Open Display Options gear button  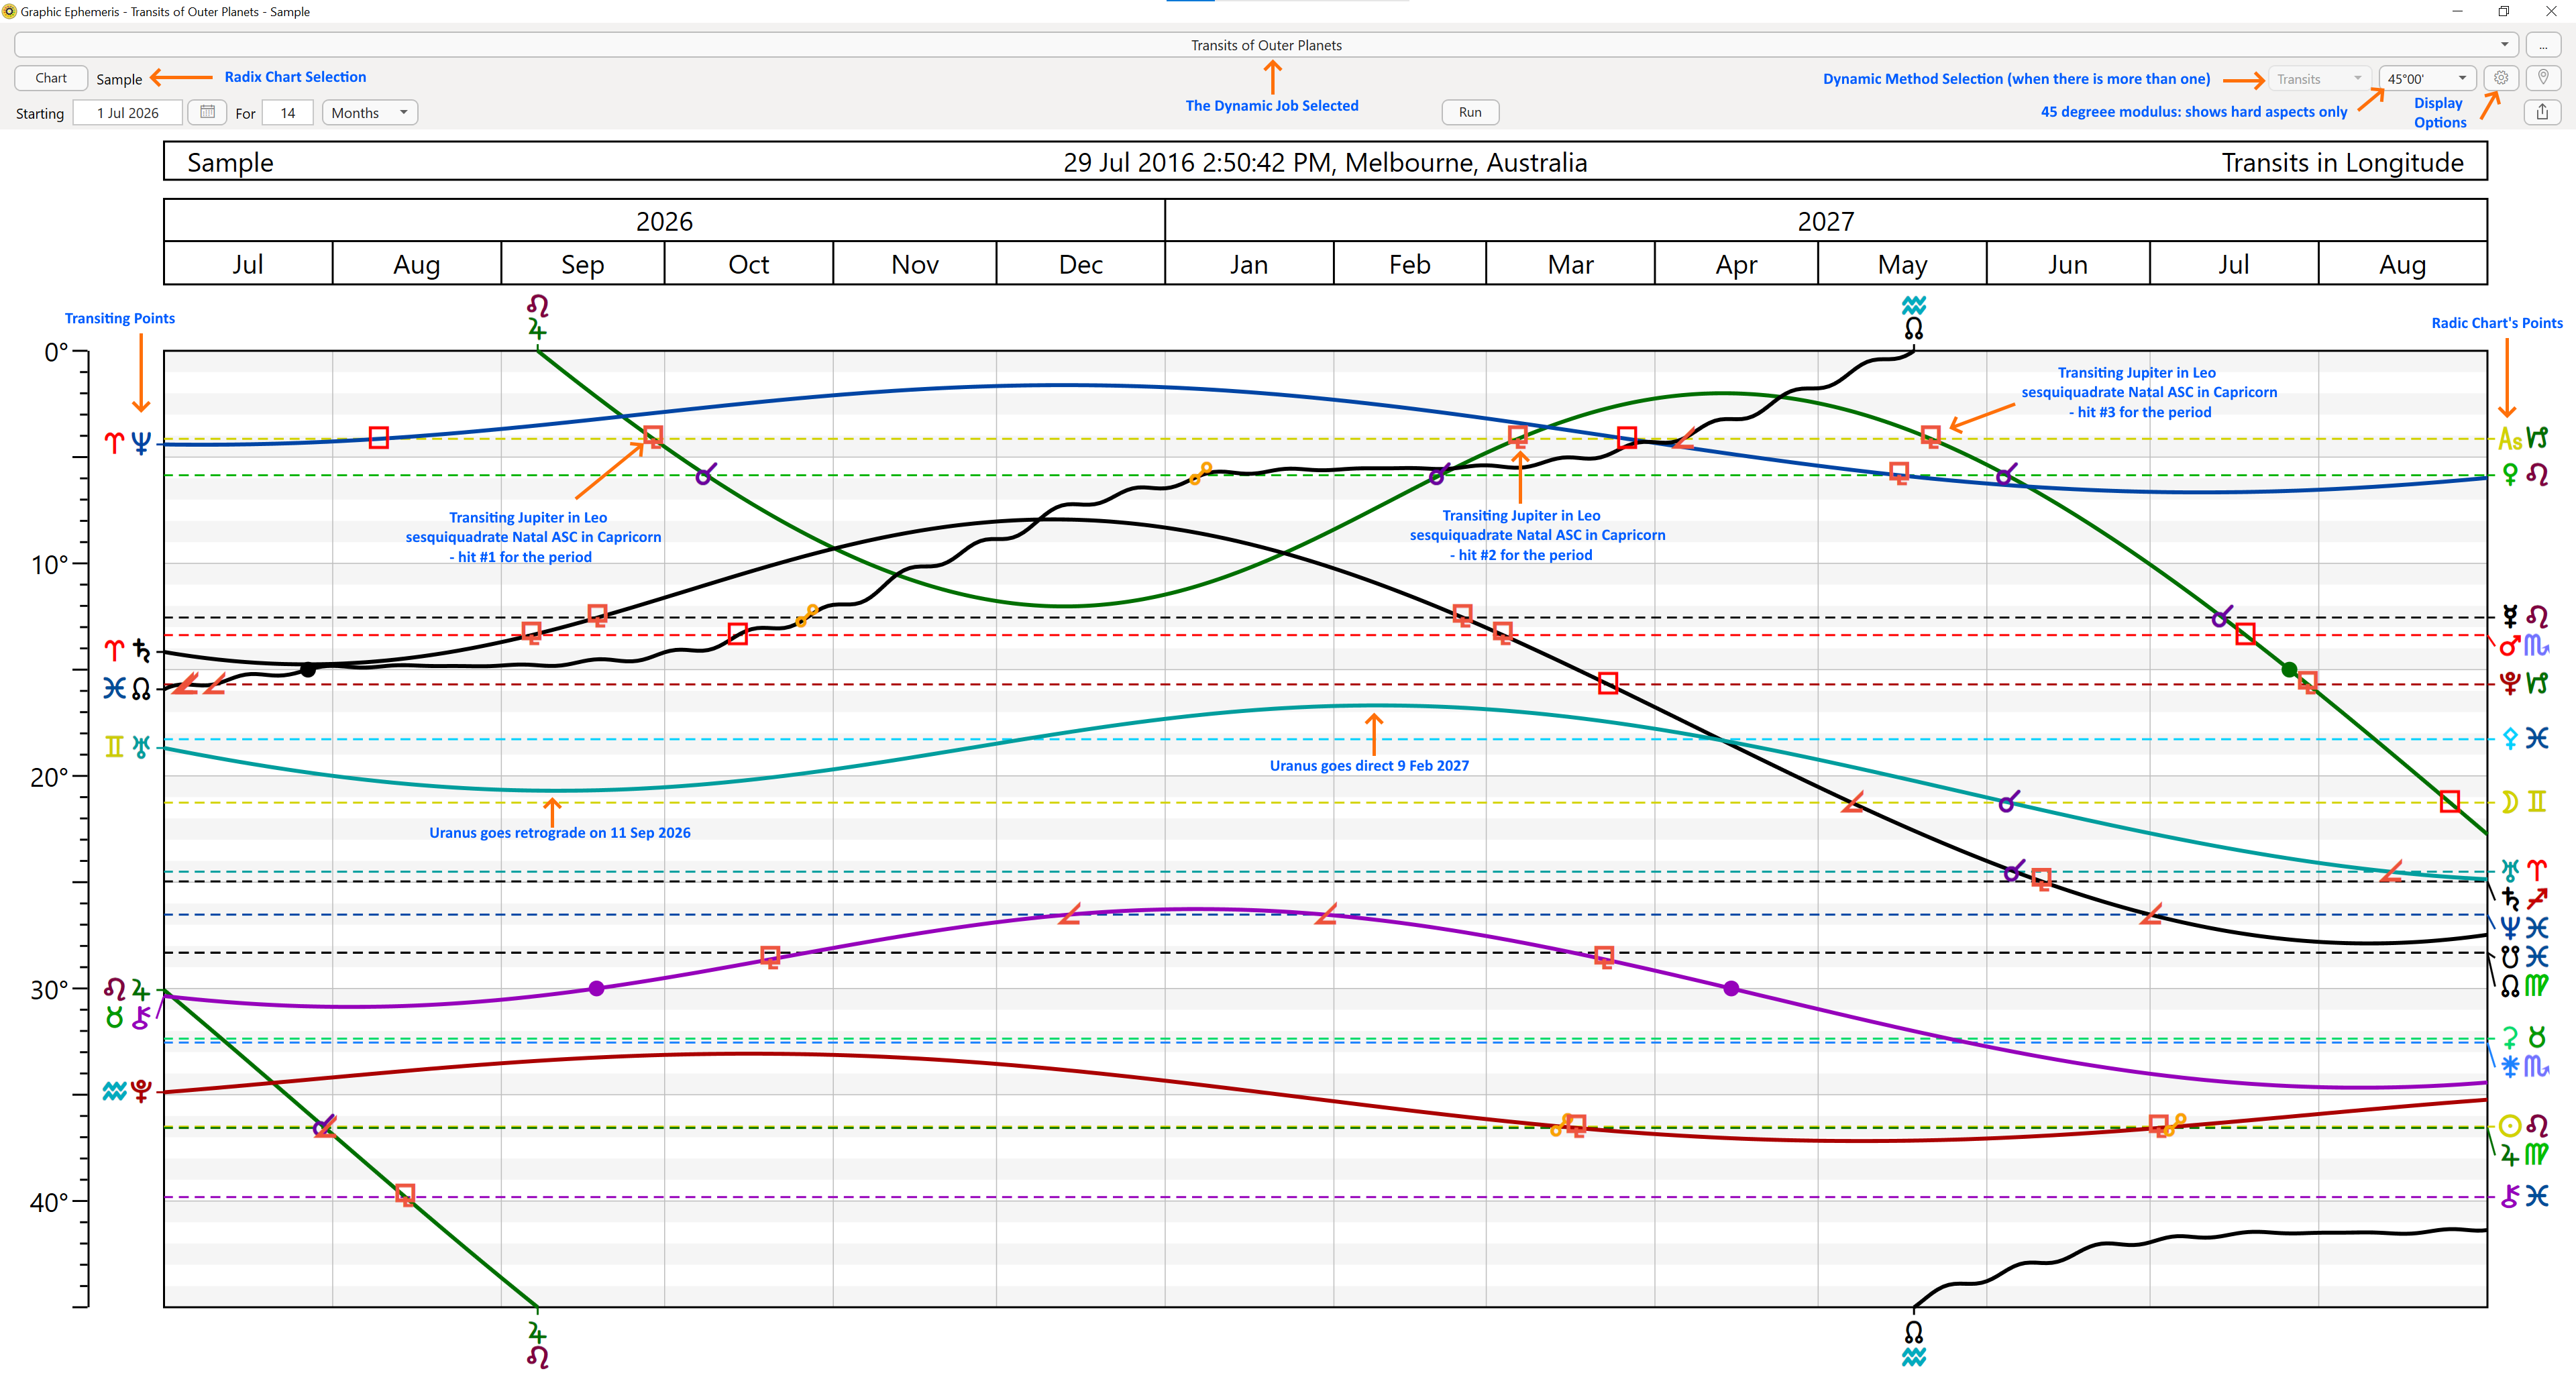tap(2500, 78)
